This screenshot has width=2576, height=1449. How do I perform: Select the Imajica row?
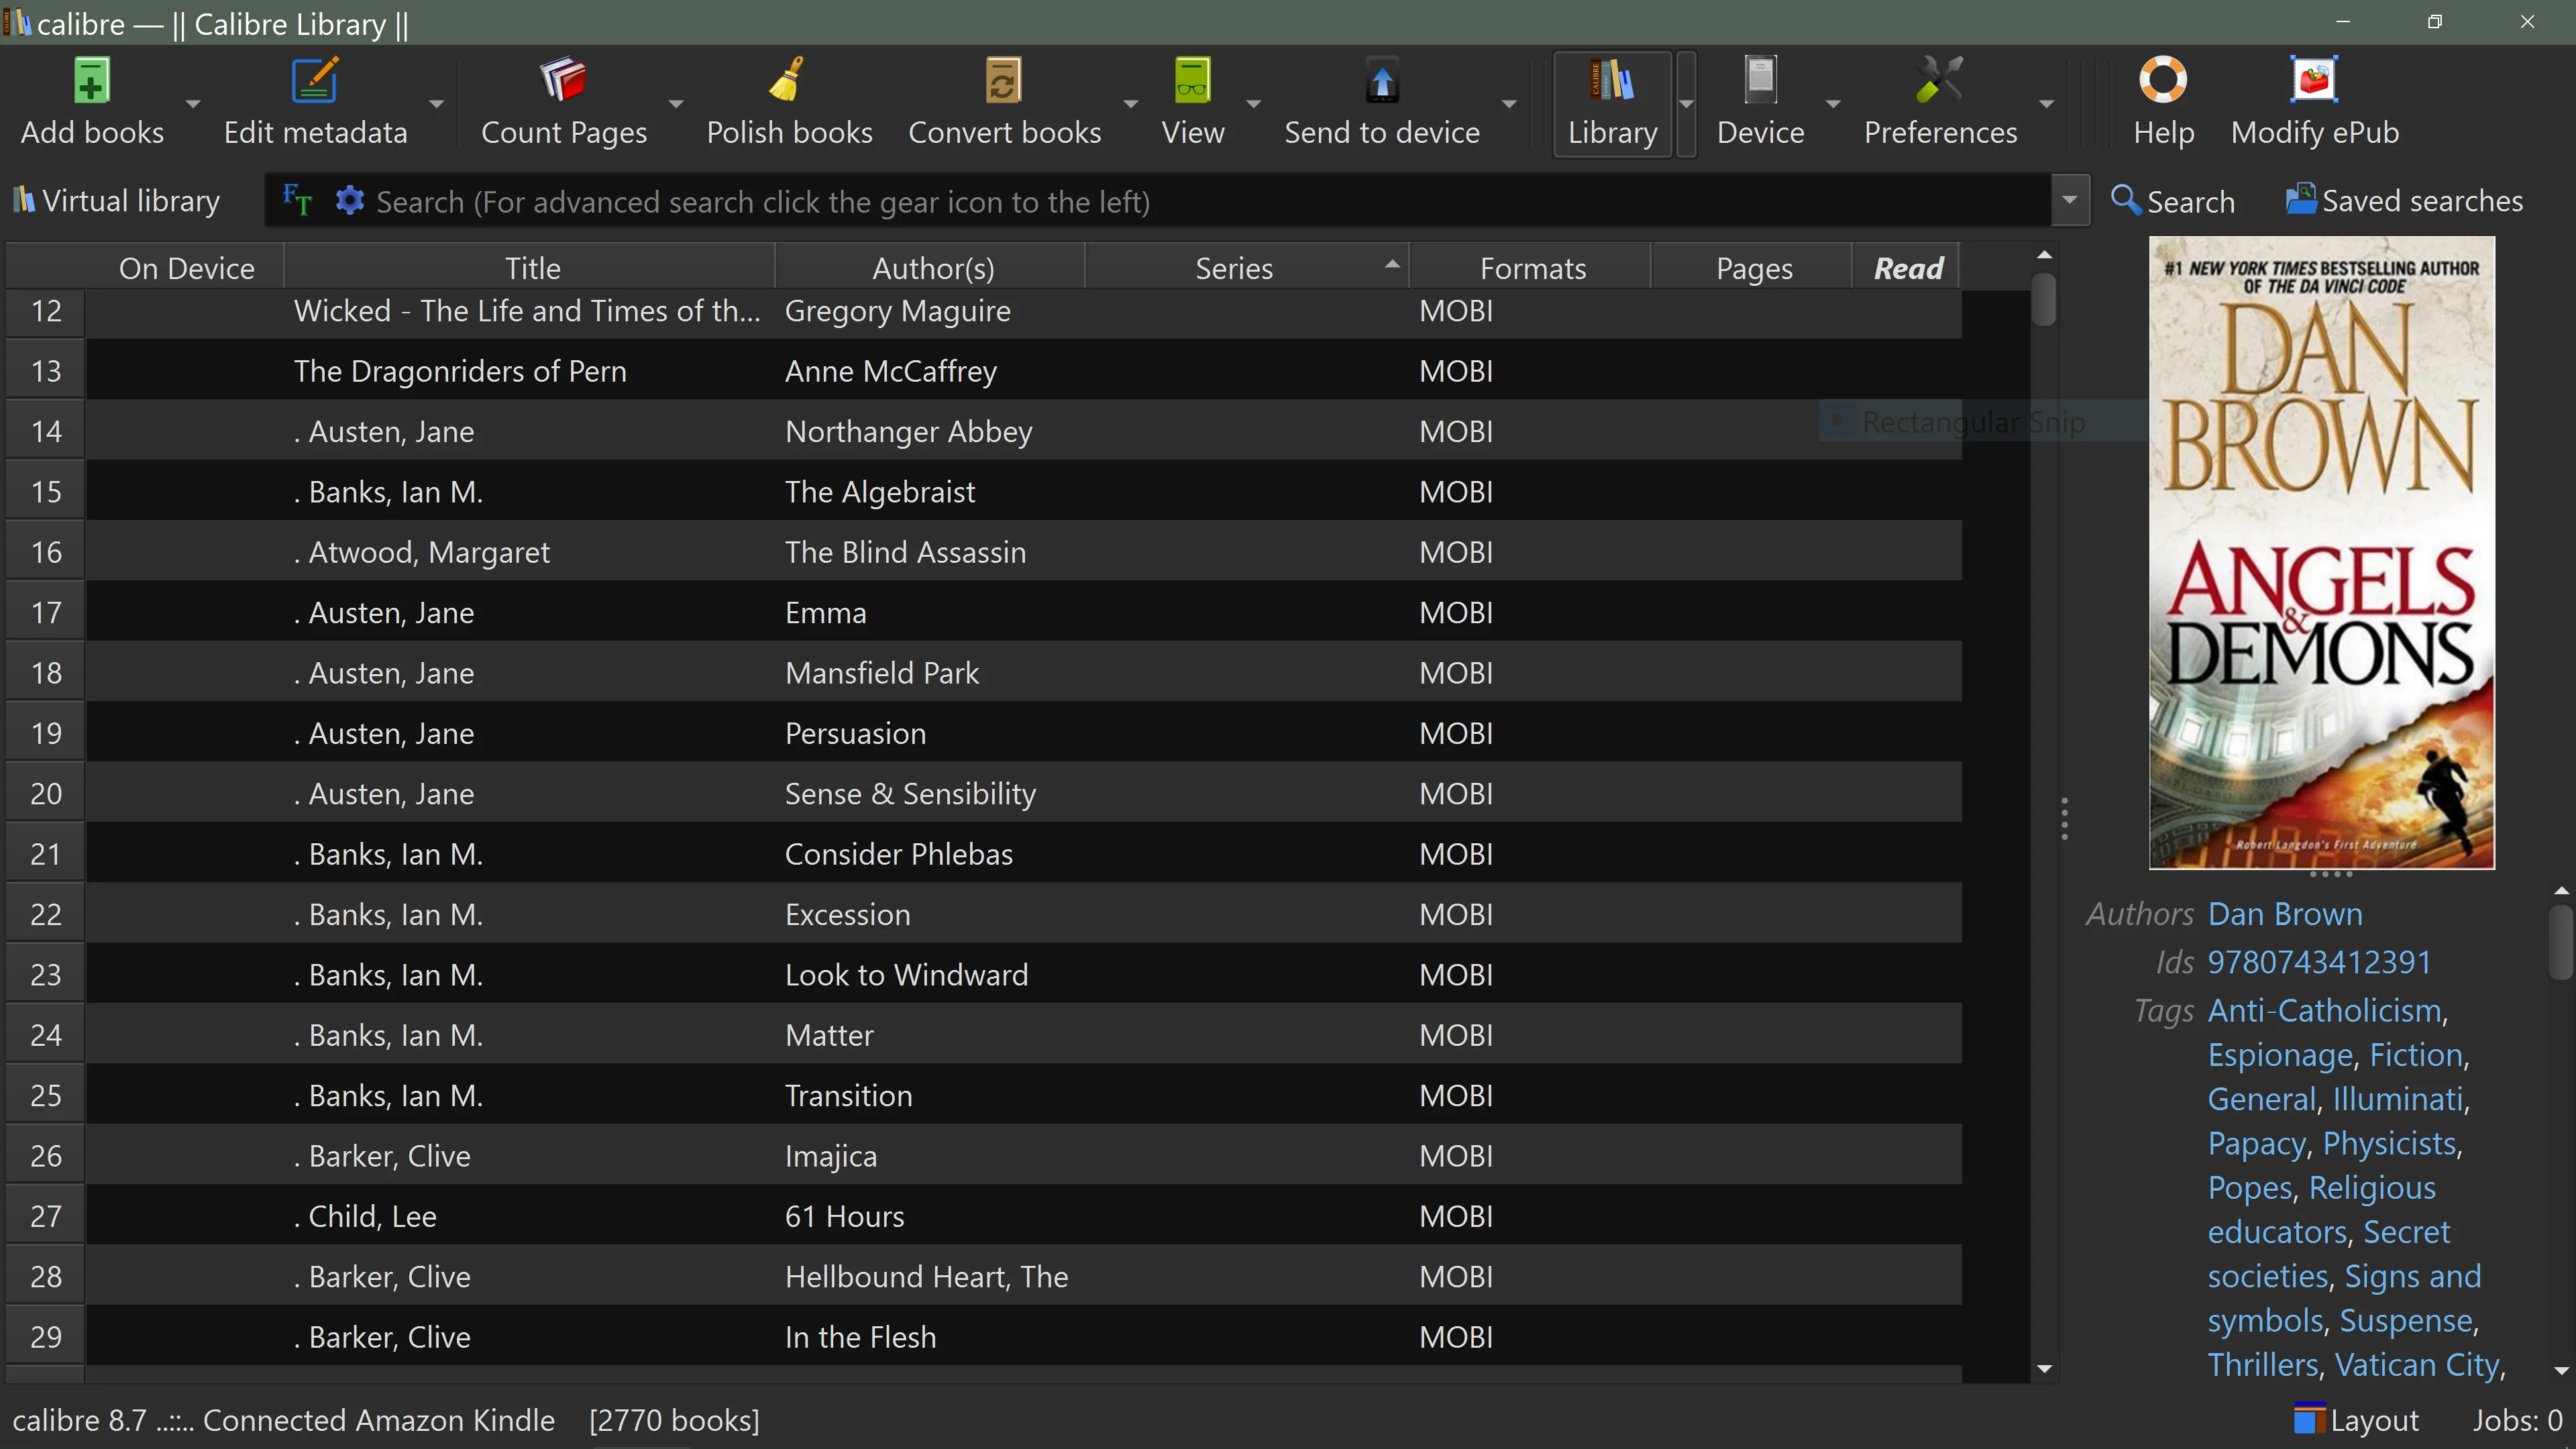(x=1023, y=1156)
